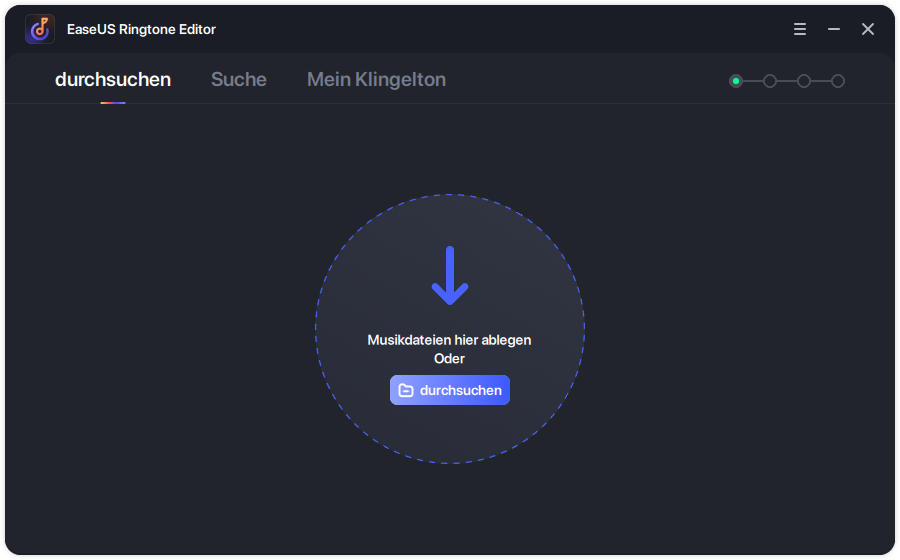The image size is (900, 560).
Task: Click the green first step indicator
Action: (x=736, y=81)
